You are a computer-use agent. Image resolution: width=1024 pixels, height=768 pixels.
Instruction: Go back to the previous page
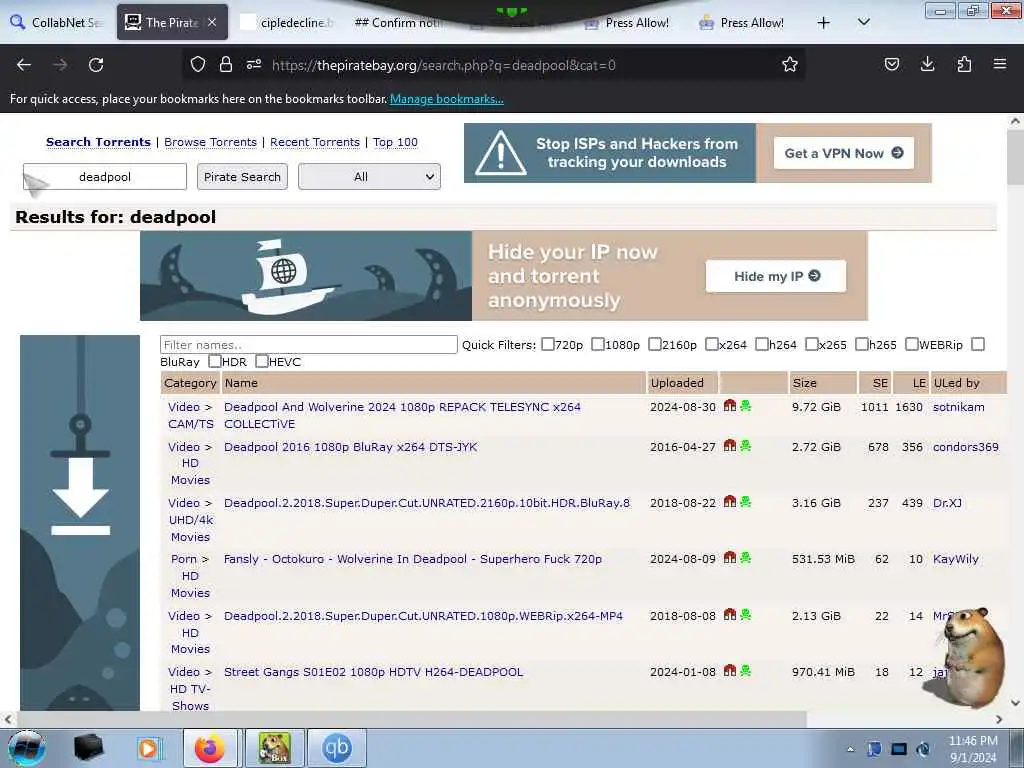24,65
